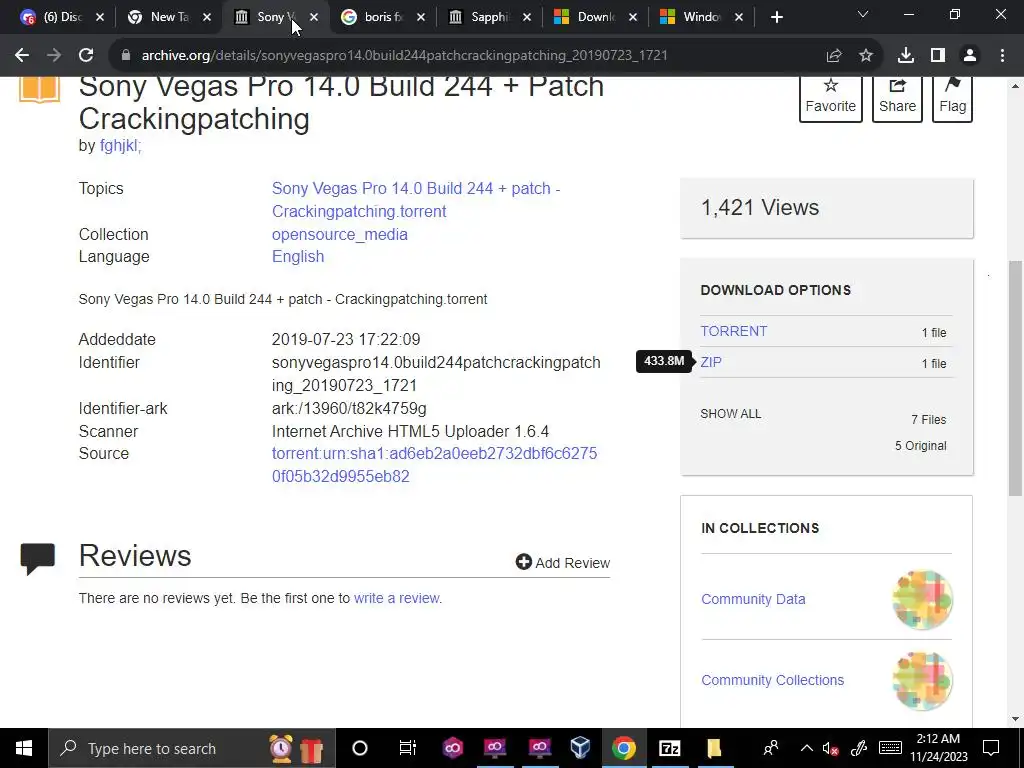Screen dimensions: 1024x768
Task: Switch to the Download Microsoft tab
Action: pos(596,17)
